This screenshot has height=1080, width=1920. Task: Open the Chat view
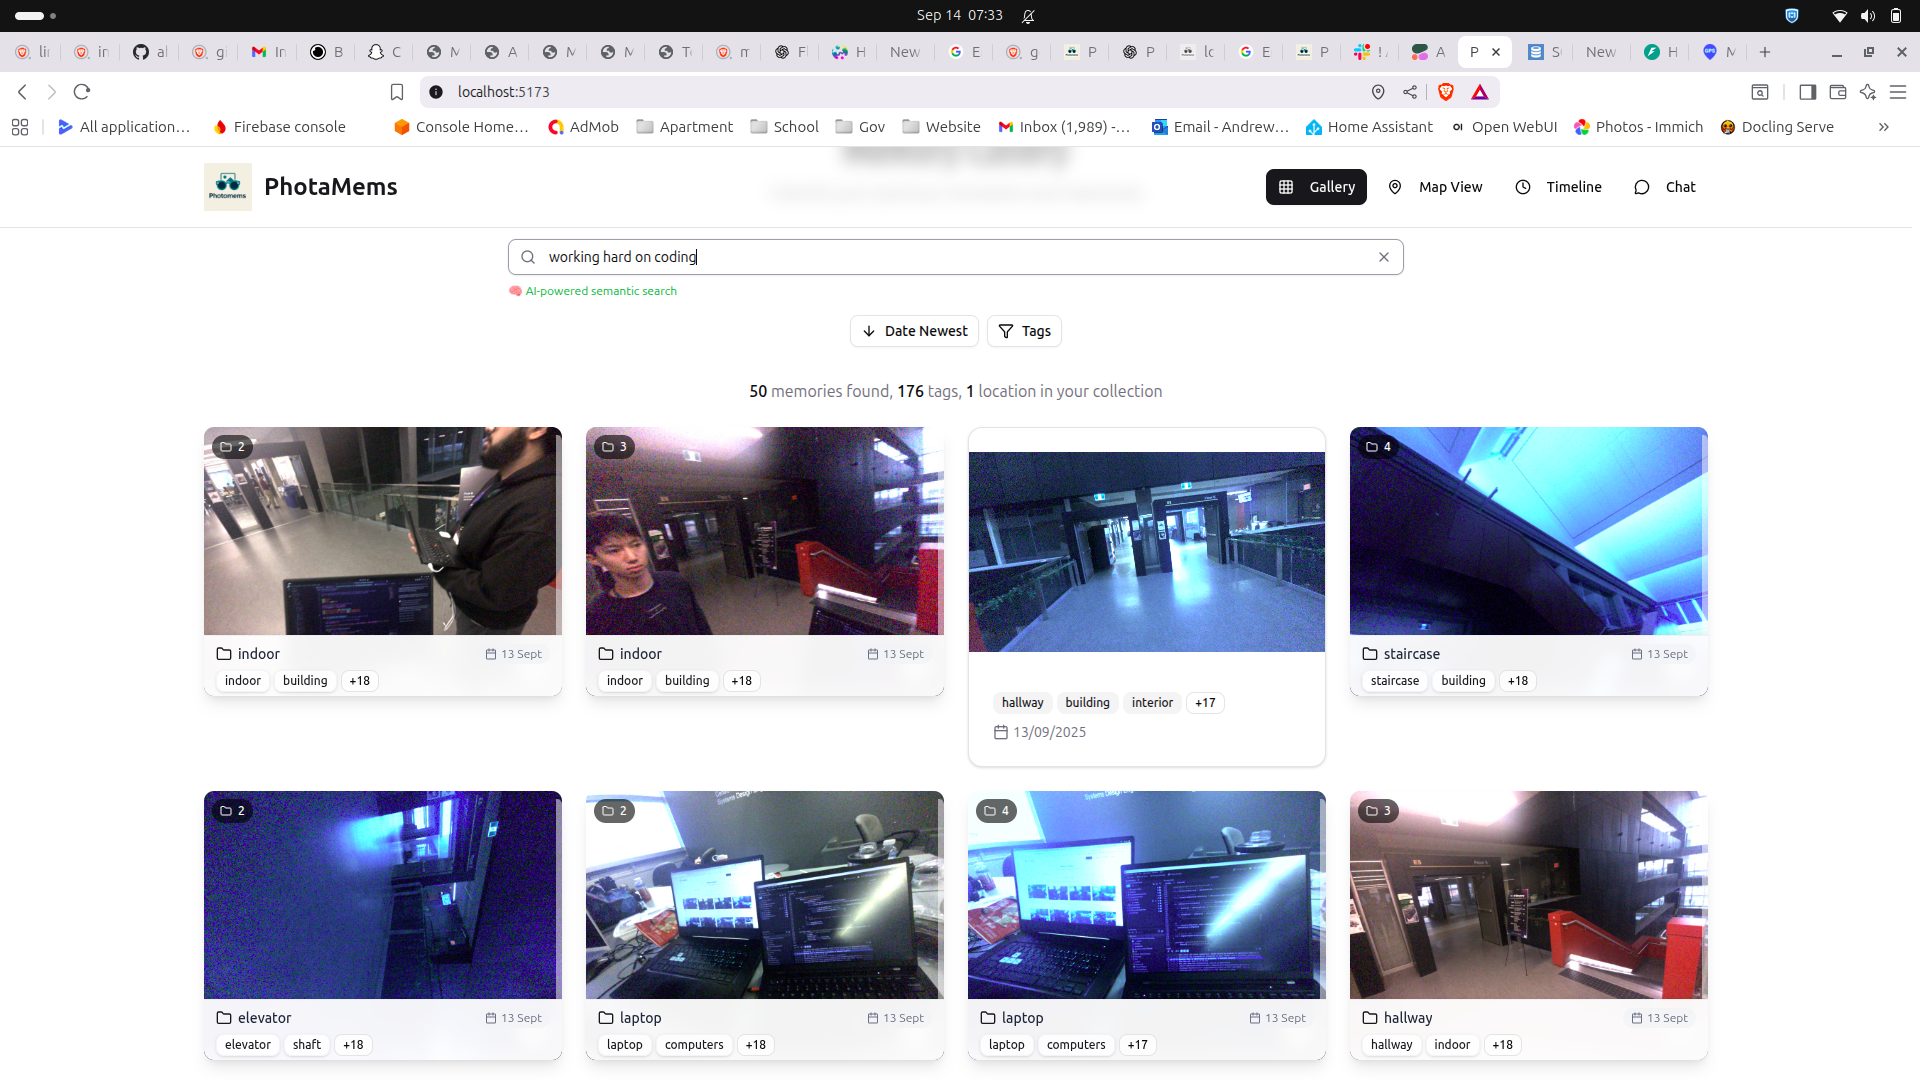[x=1665, y=187]
